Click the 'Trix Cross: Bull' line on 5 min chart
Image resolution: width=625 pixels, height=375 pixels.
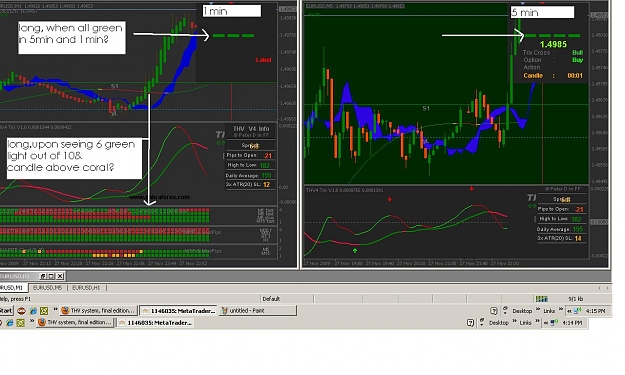tap(553, 53)
